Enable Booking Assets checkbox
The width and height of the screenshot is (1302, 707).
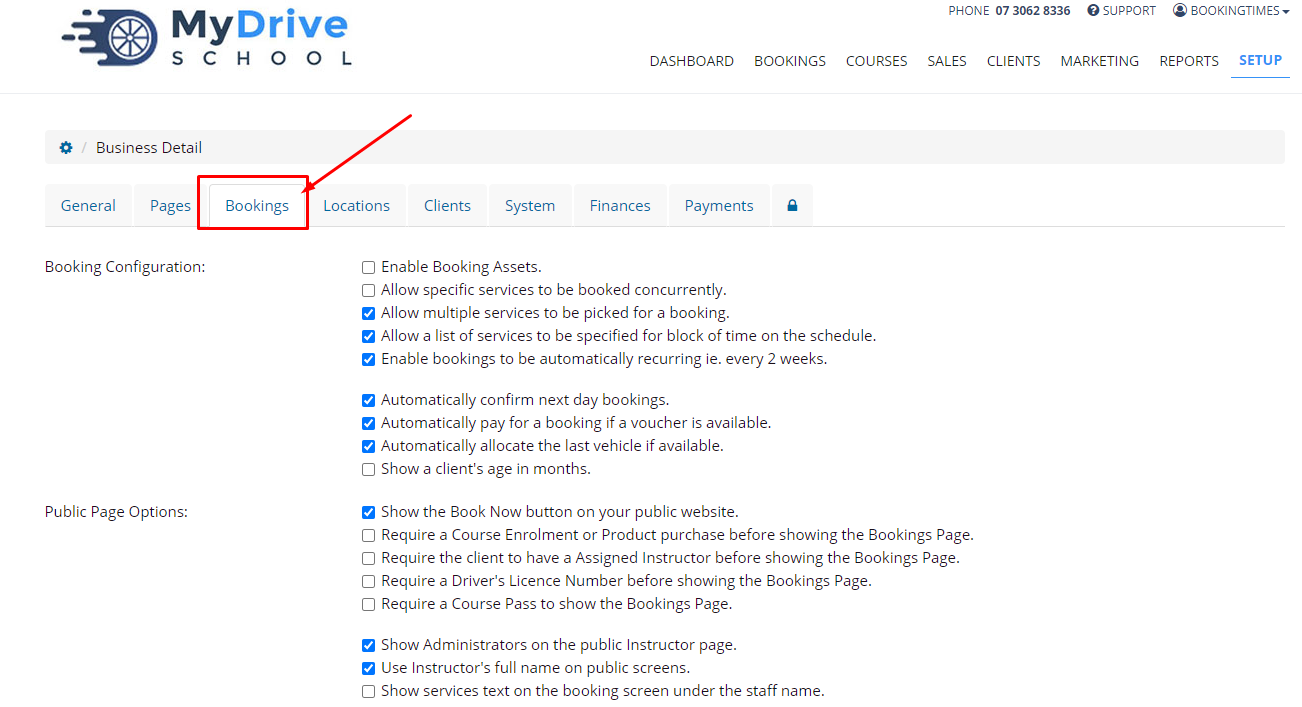[369, 267]
